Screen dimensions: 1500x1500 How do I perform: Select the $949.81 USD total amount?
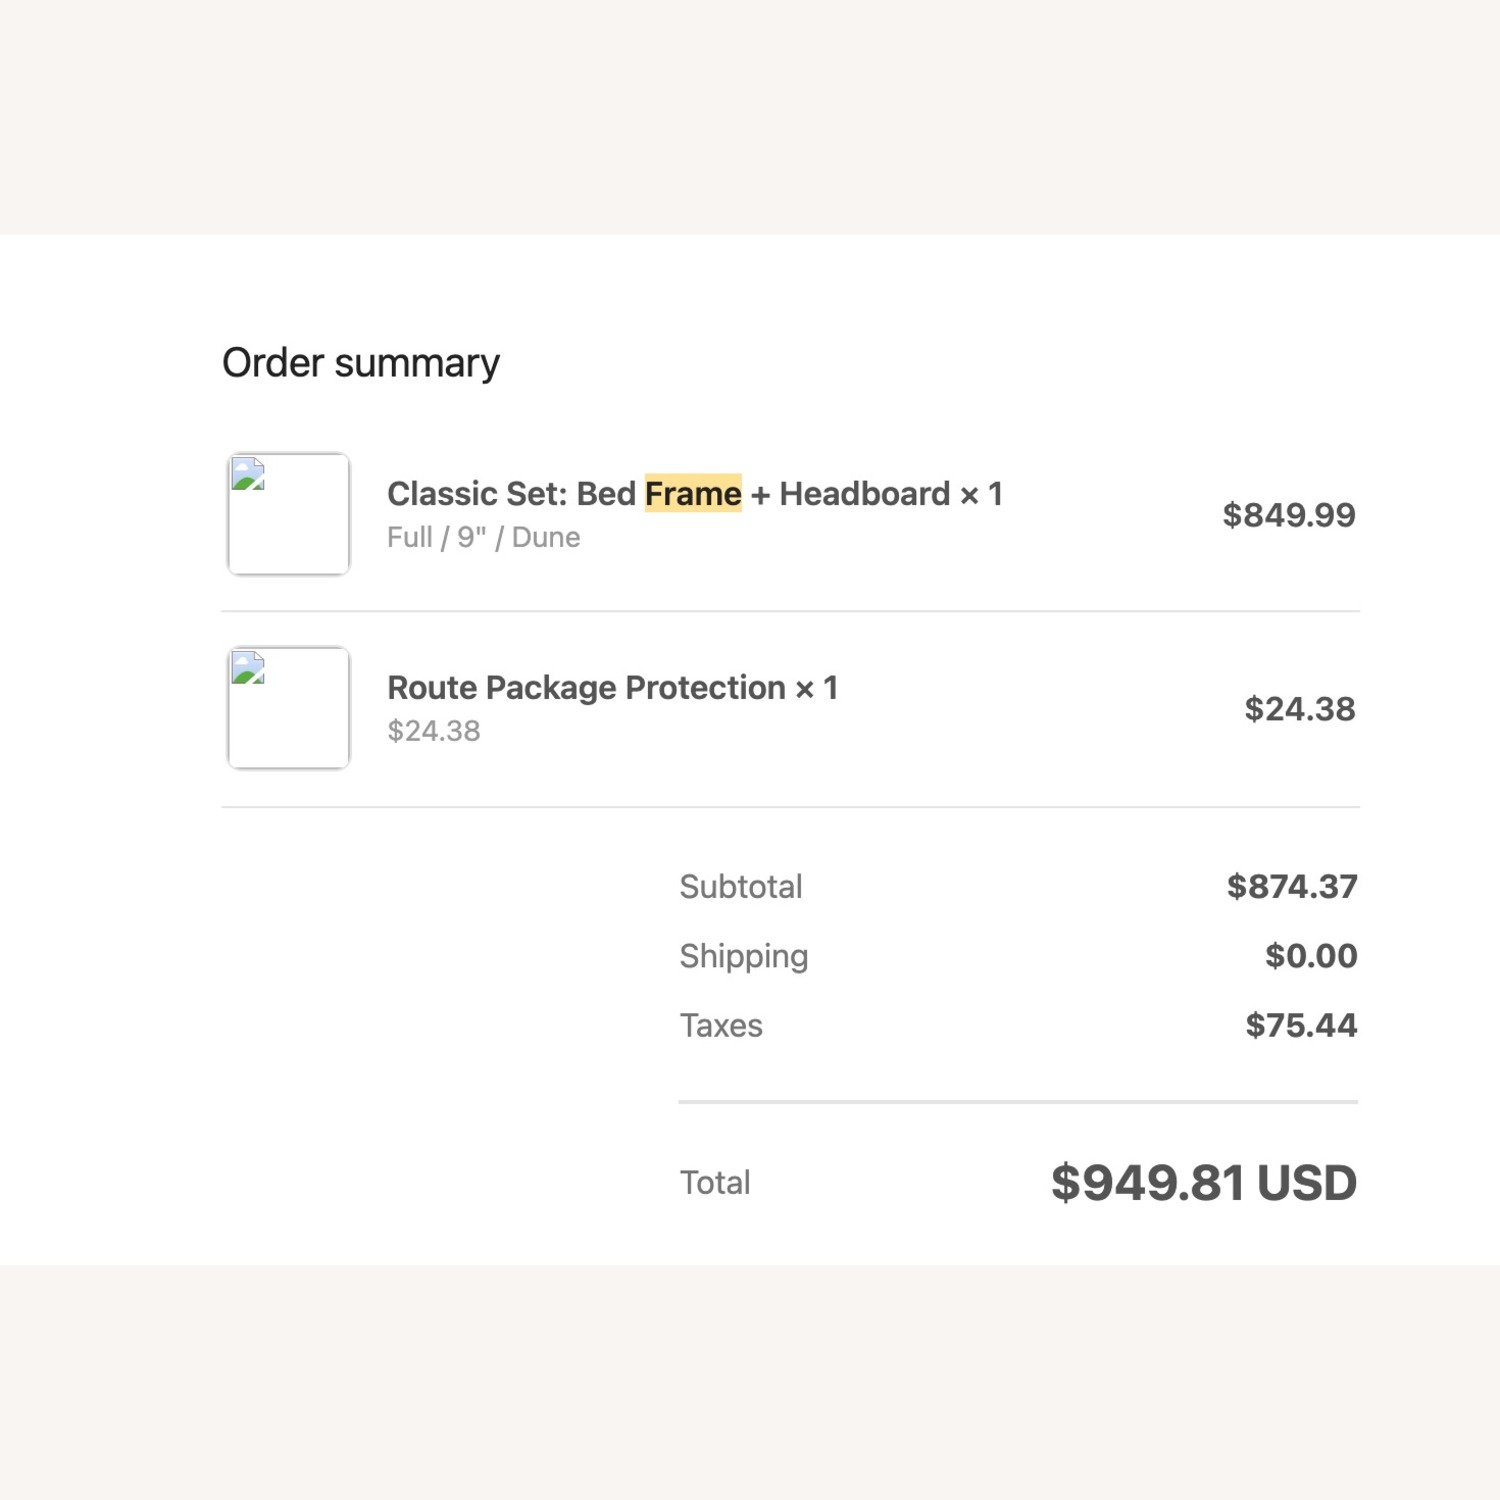1203,1183
